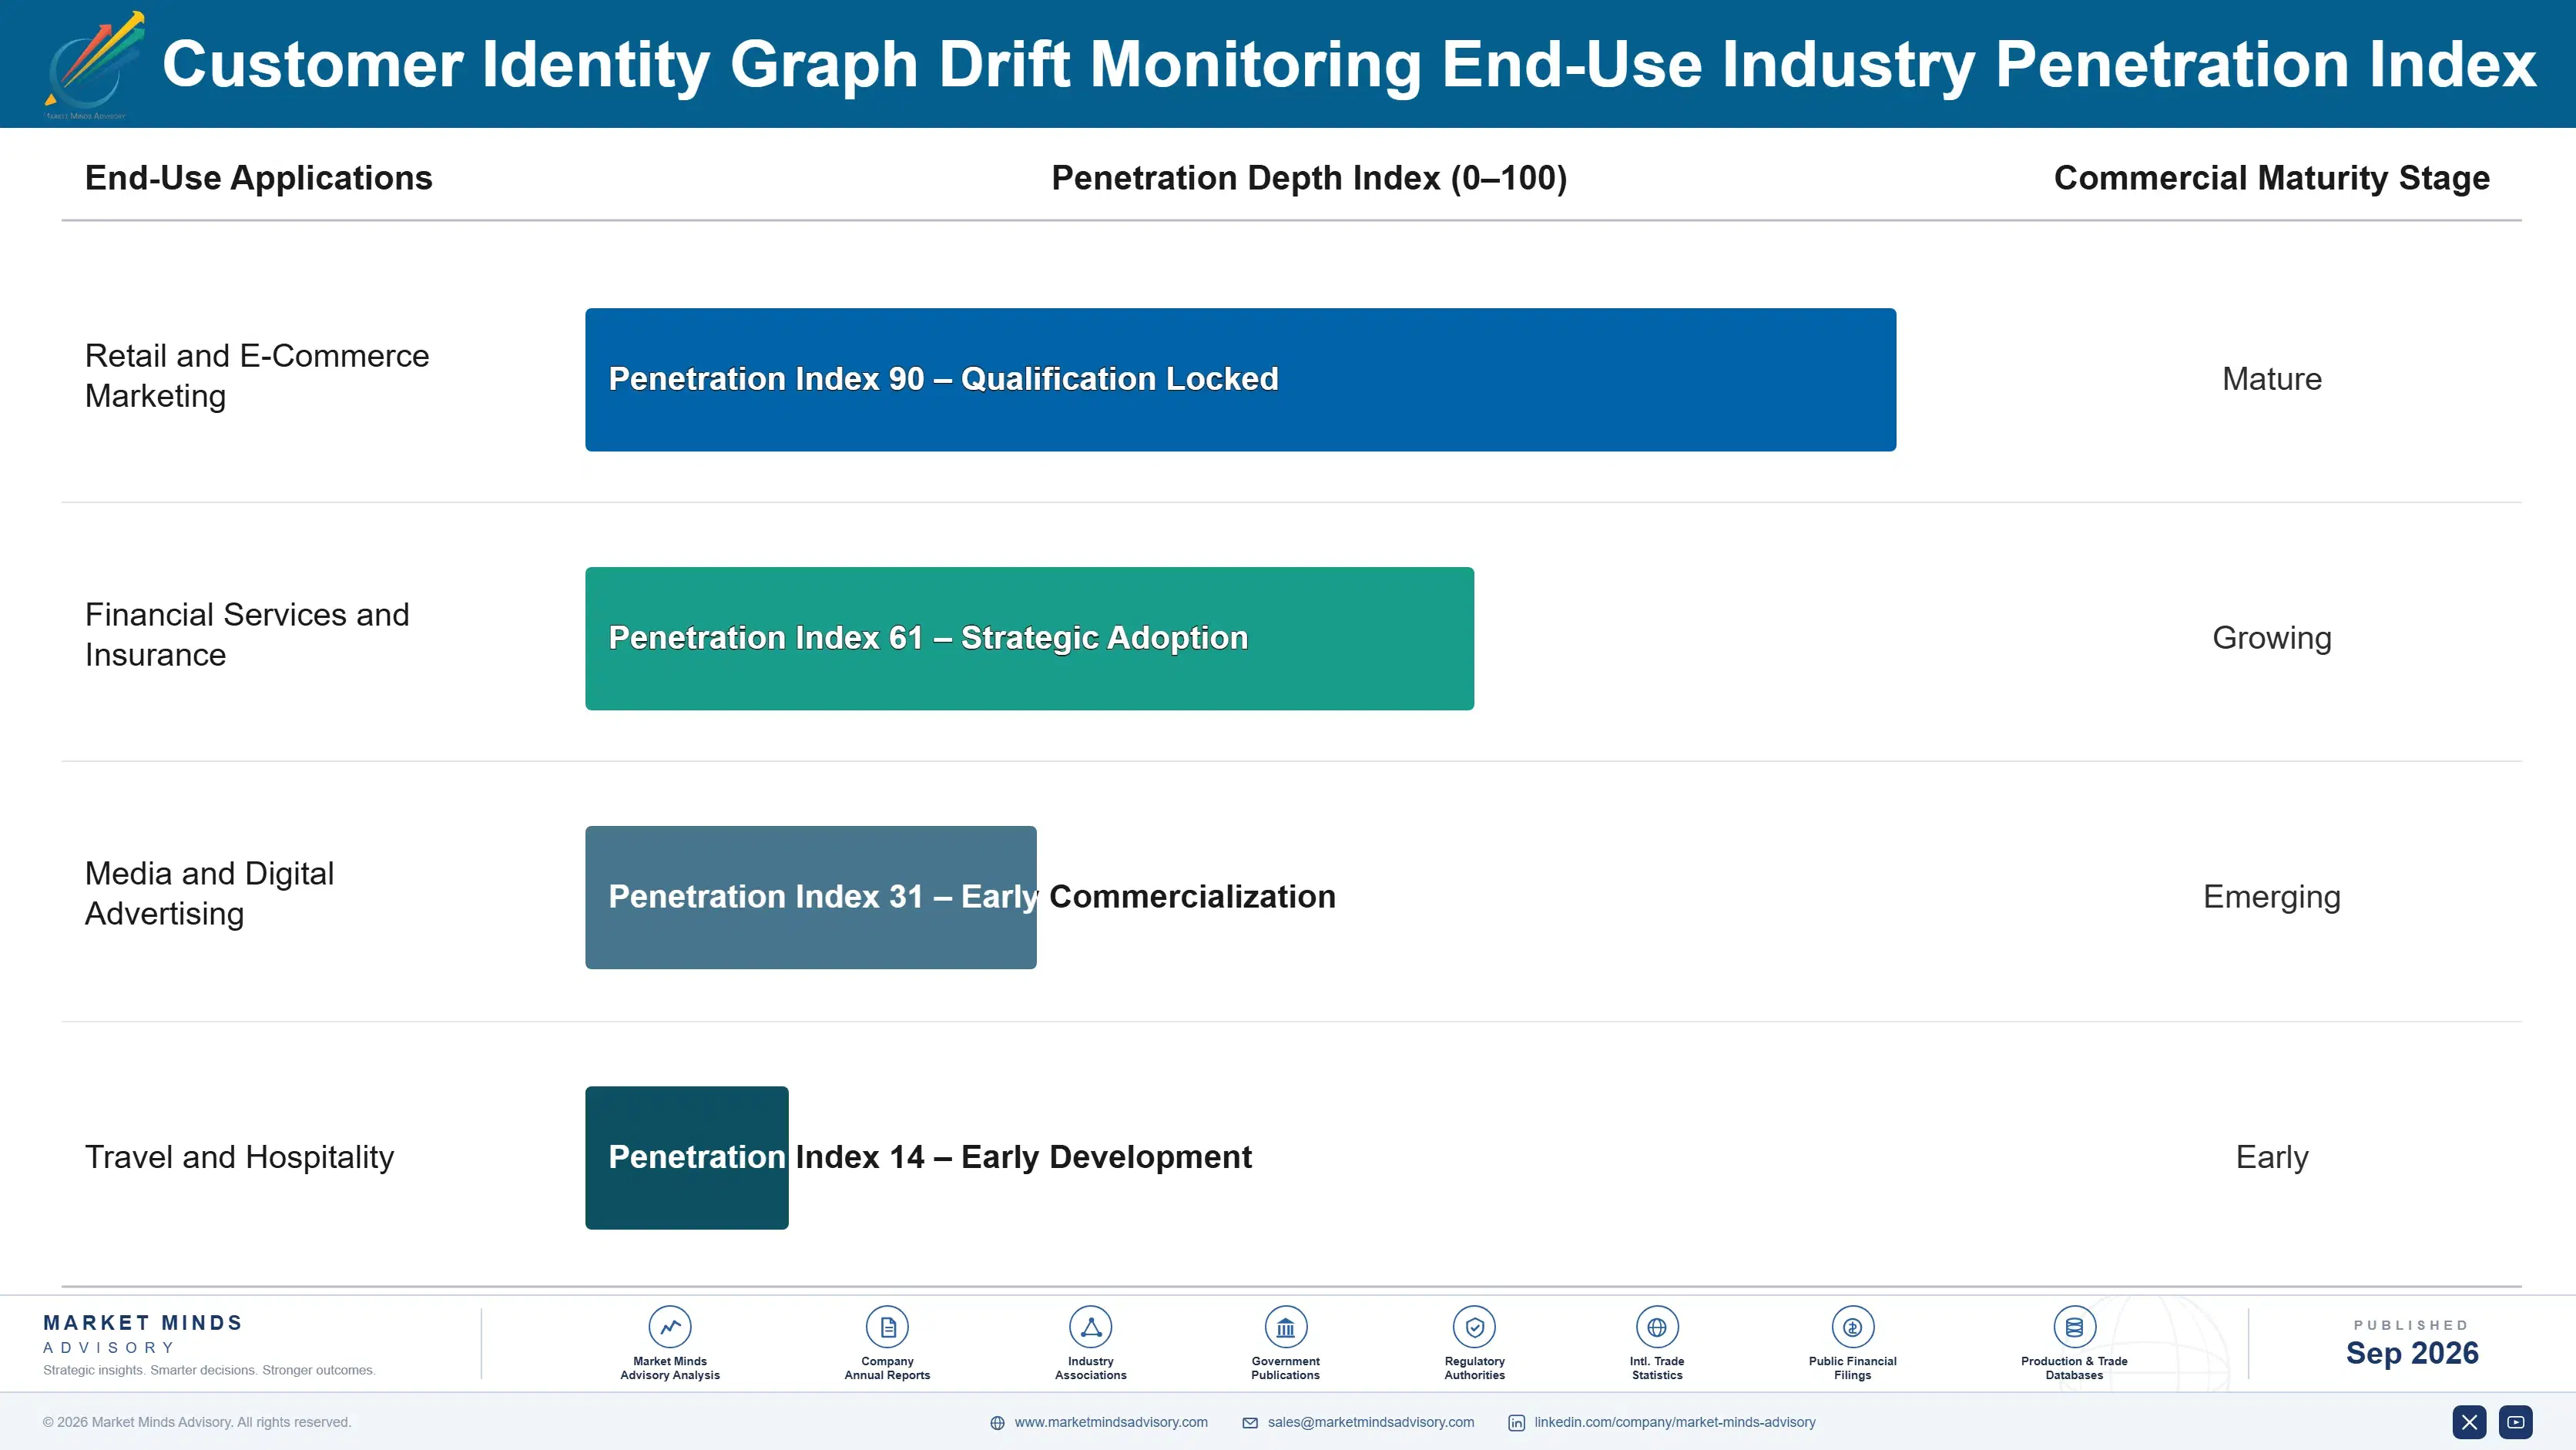Select the Penetration Index 31 slate bar
Screen dimensions: 2576x1450
[x=810, y=897]
